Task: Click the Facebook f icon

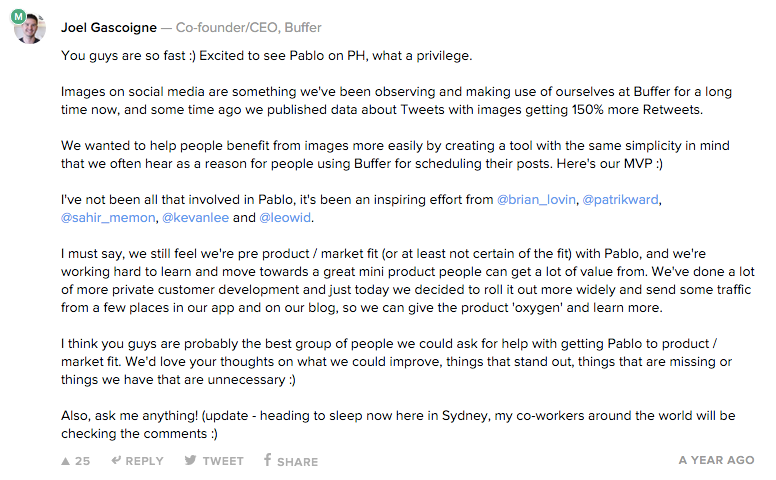Action: coord(267,460)
